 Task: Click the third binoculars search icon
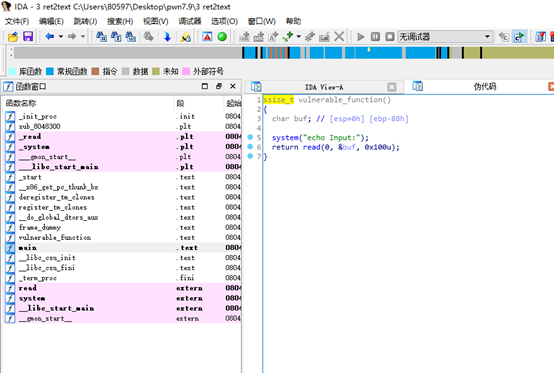[x=130, y=36]
